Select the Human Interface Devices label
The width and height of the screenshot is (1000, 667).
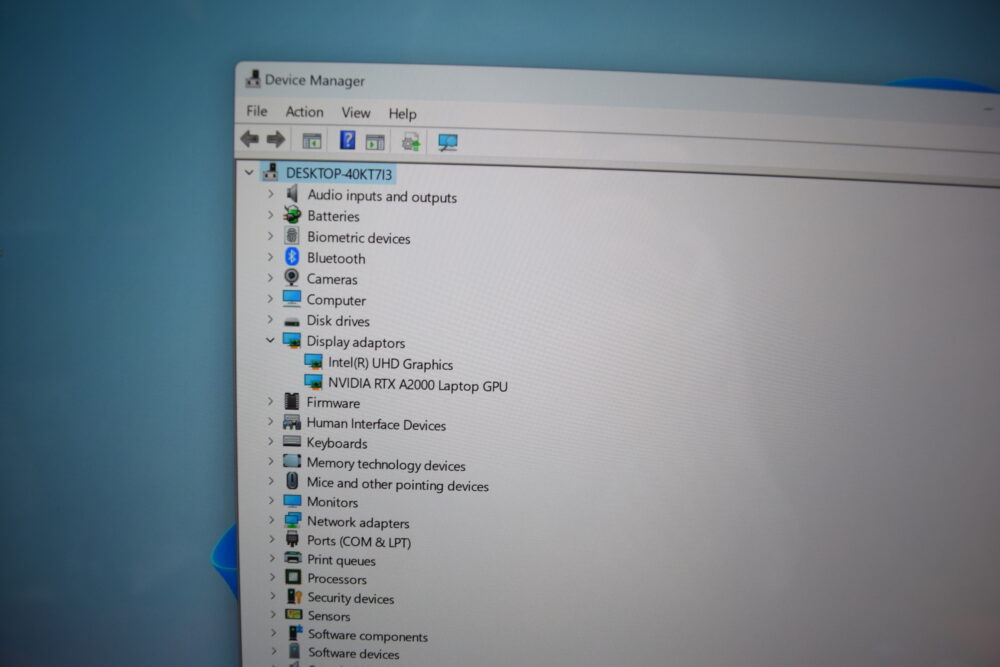click(x=376, y=424)
